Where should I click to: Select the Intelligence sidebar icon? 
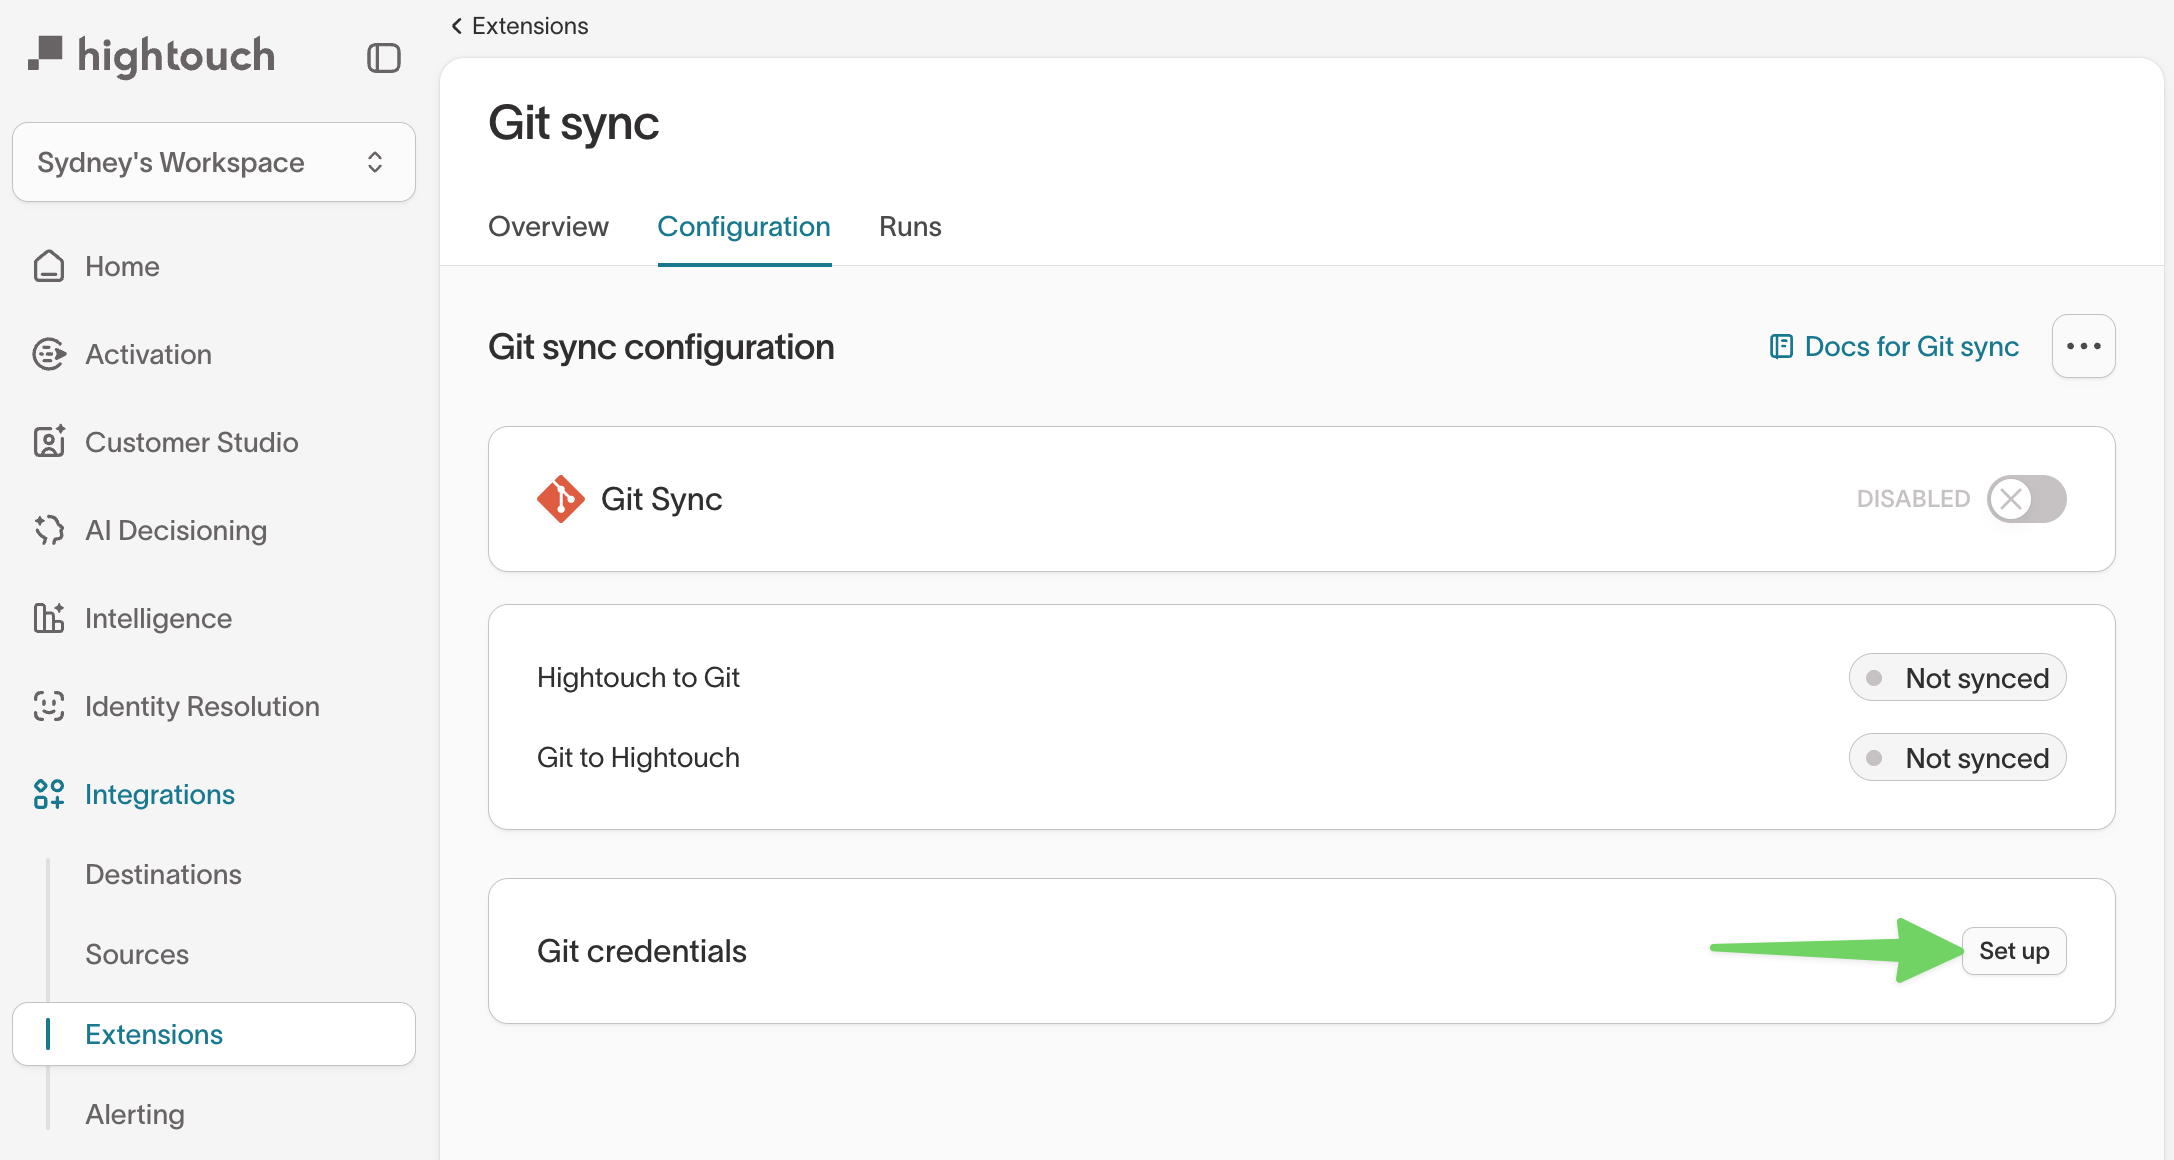coord(48,618)
